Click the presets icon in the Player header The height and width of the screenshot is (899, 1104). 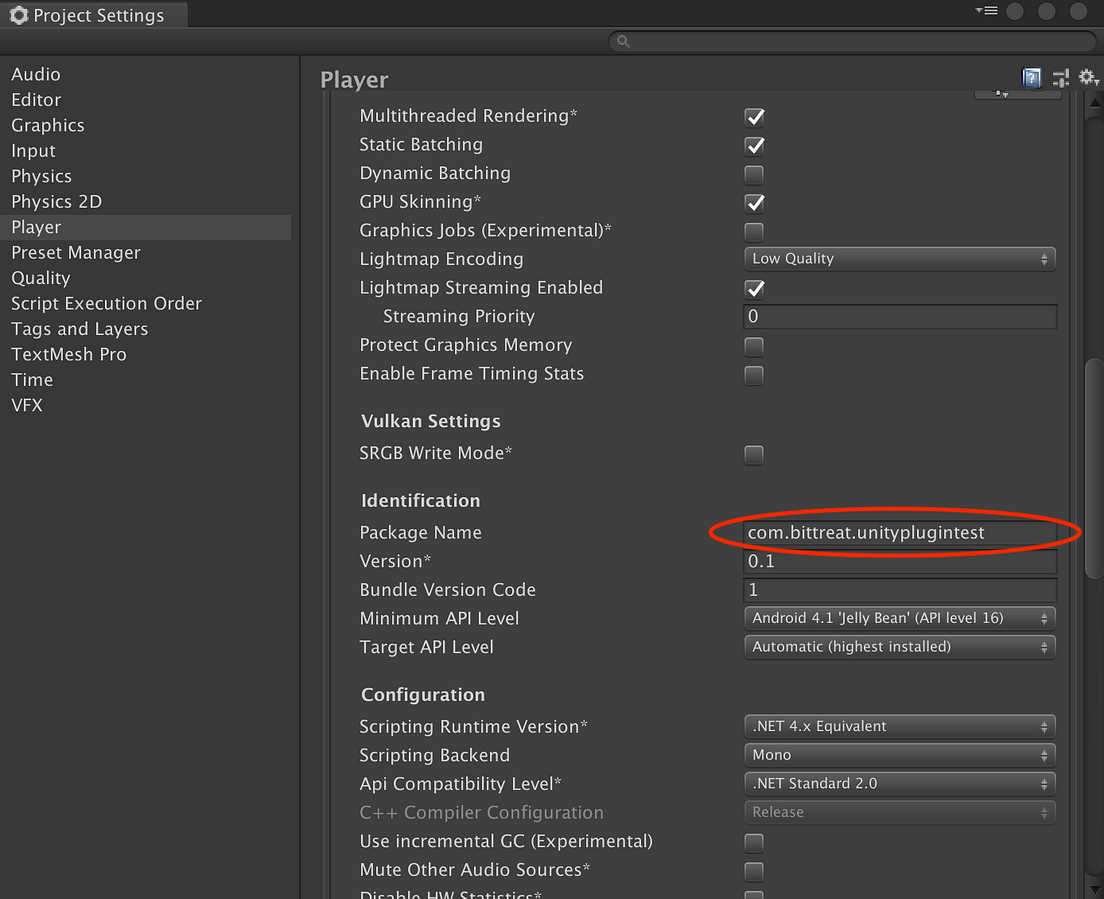(1060, 77)
